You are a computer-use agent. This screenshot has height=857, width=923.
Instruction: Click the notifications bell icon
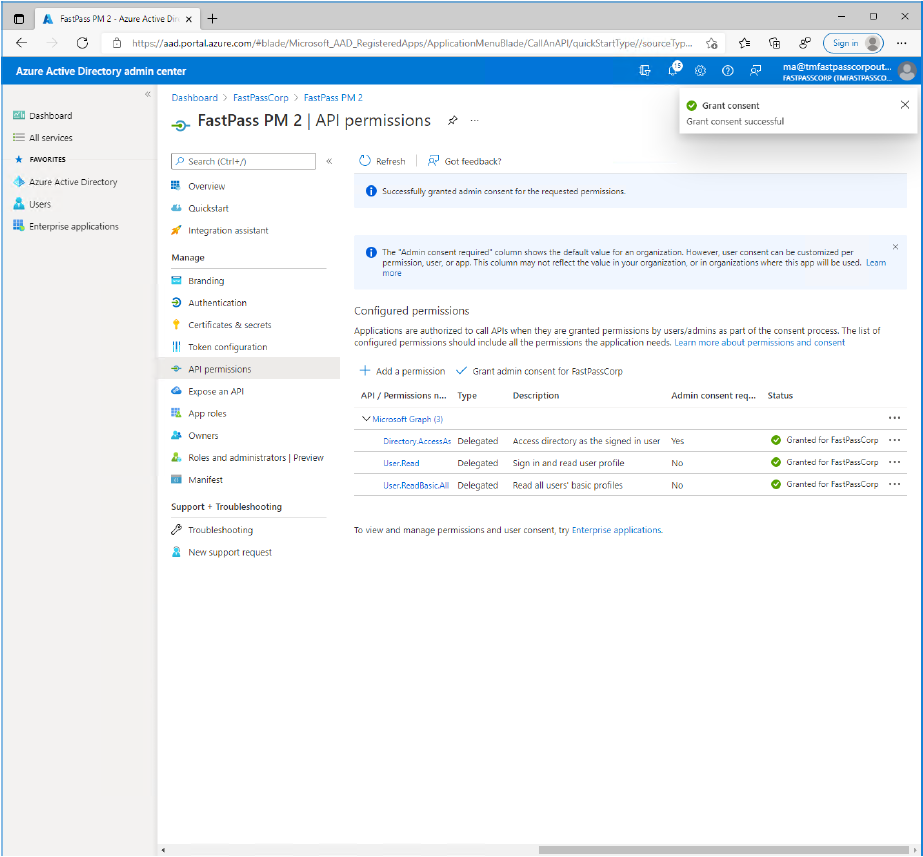[673, 71]
